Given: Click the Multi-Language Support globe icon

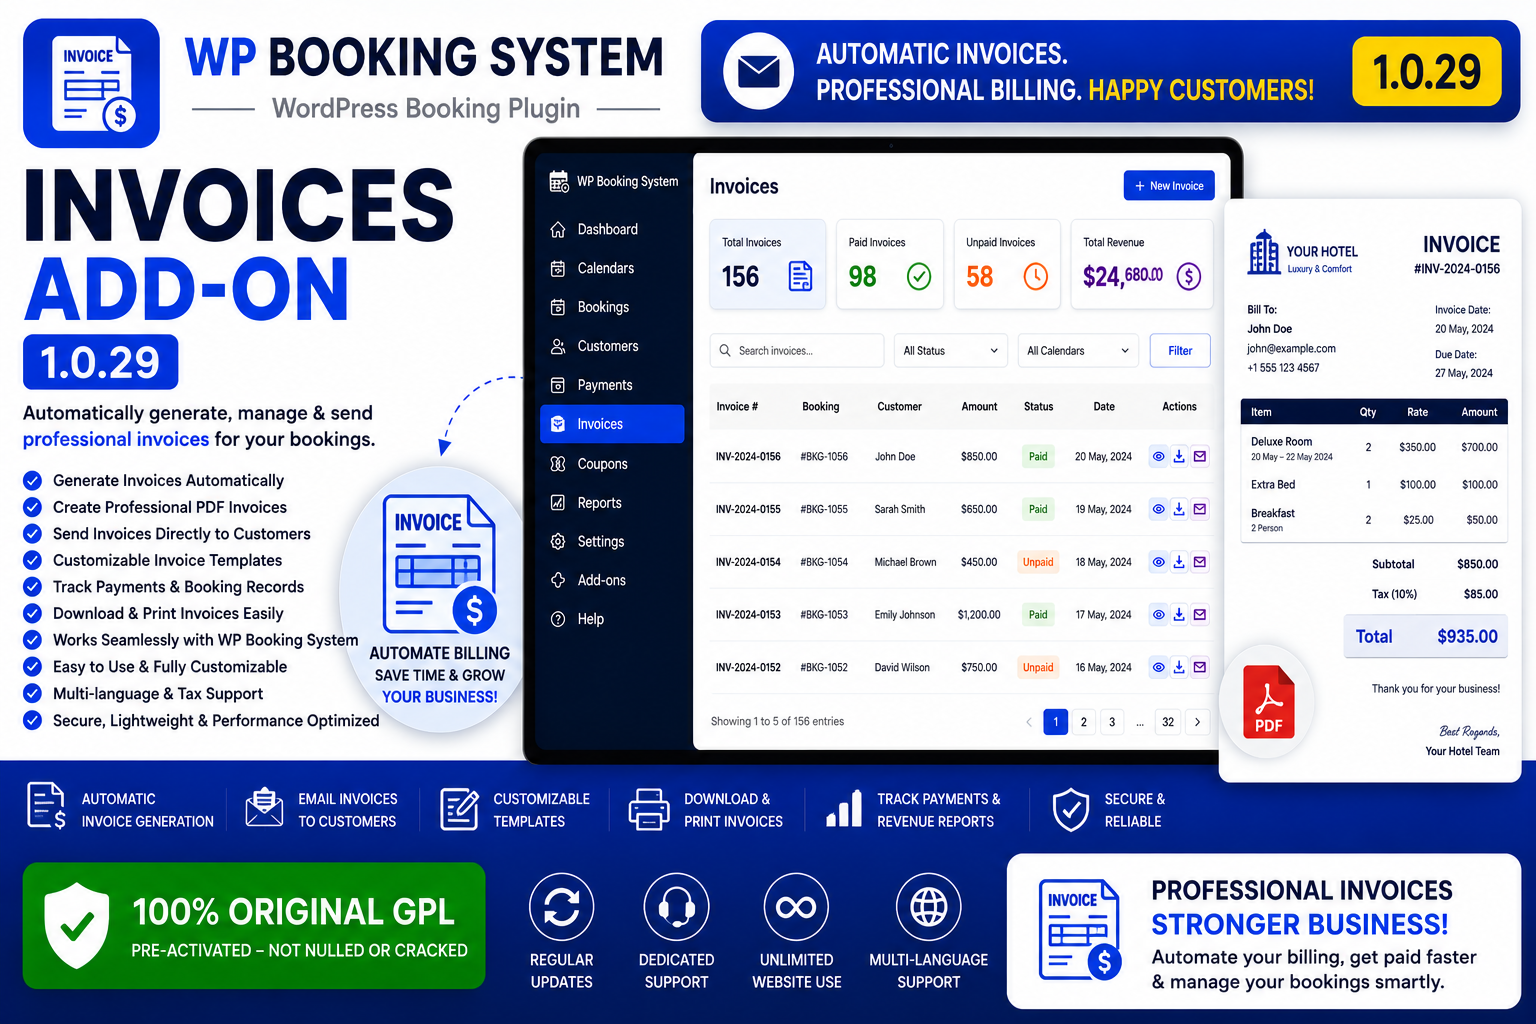Looking at the screenshot, I should click(x=929, y=907).
